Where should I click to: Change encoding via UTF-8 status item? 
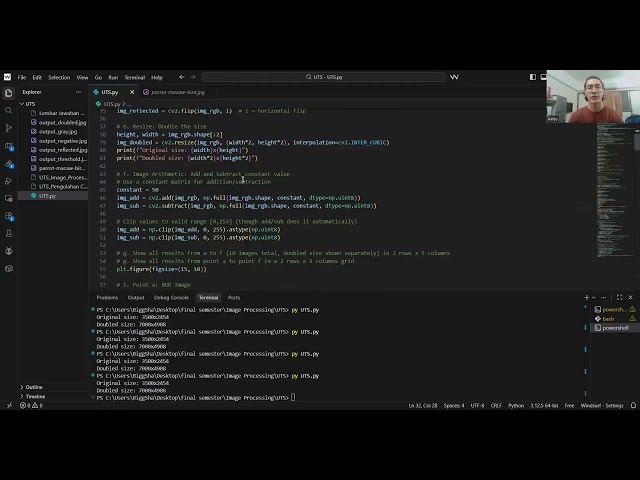(477, 405)
